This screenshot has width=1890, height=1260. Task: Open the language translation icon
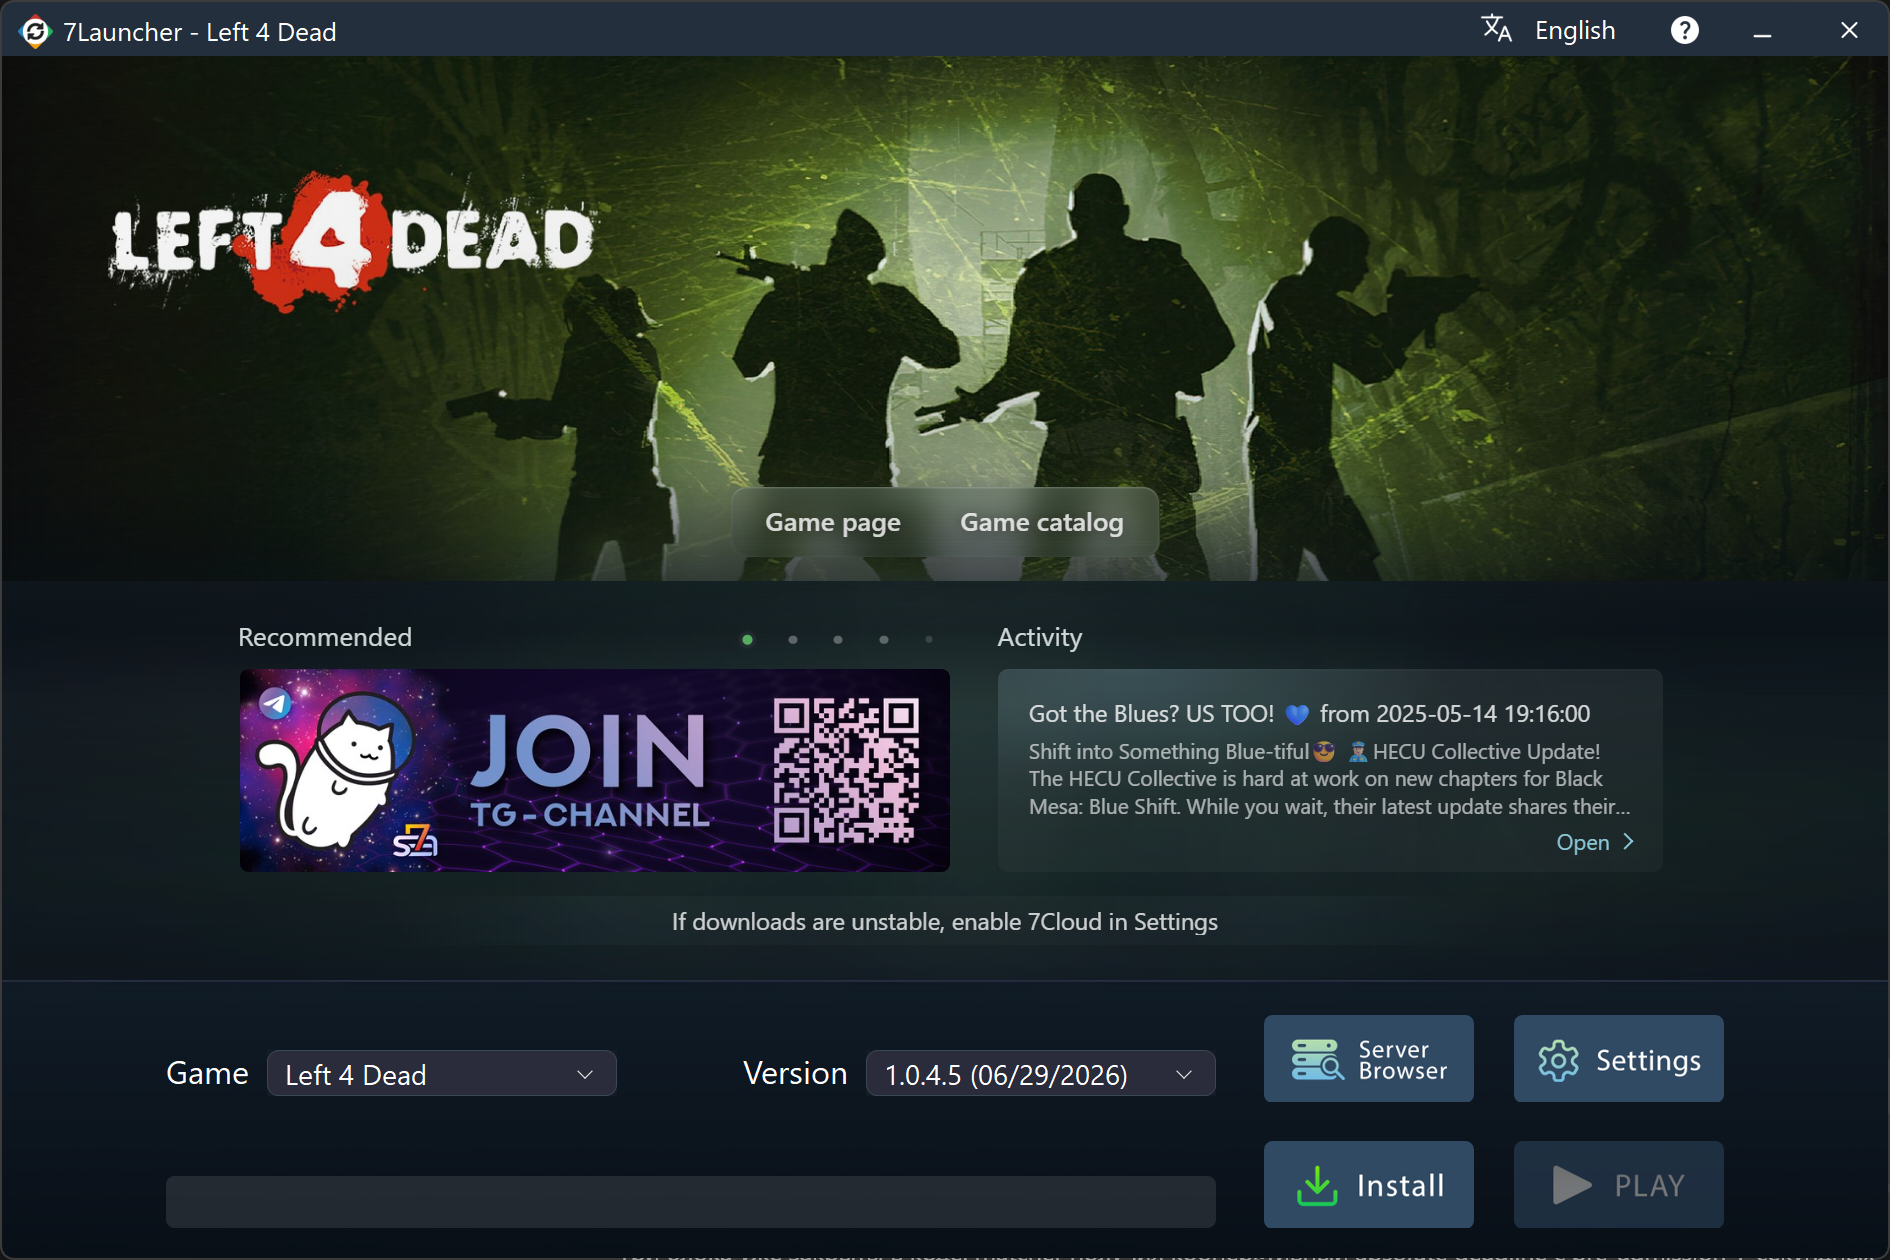[x=1496, y=29]
